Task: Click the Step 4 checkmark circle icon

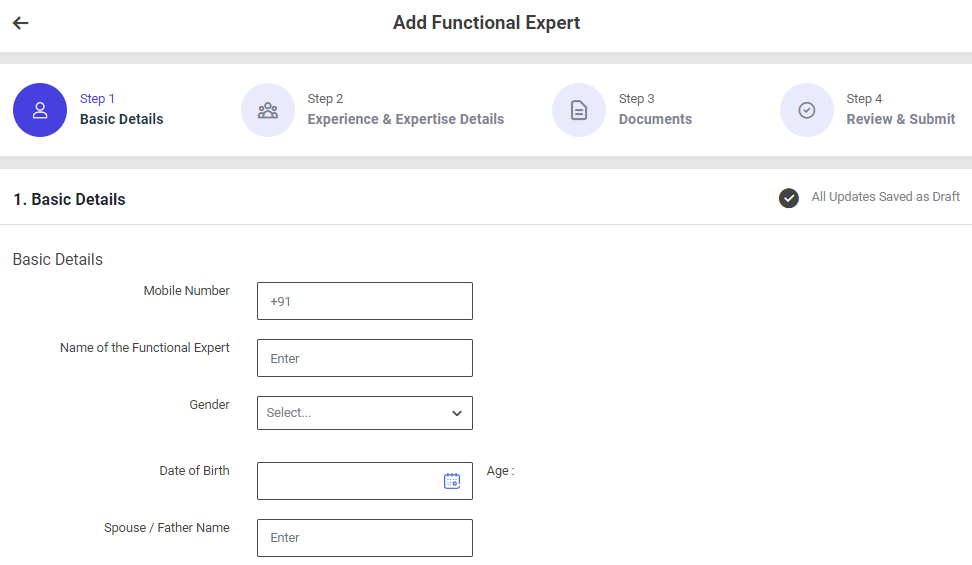Action: pos(807,110)
